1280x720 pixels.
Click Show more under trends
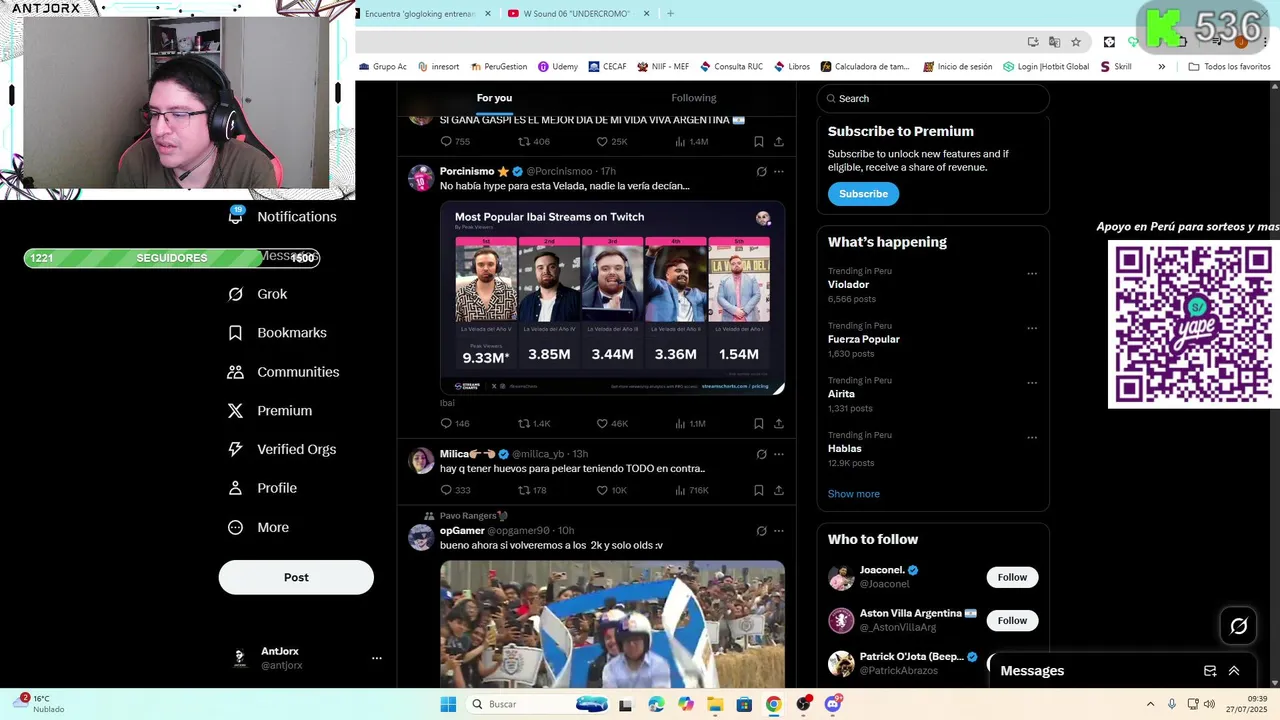coord(853,494)
